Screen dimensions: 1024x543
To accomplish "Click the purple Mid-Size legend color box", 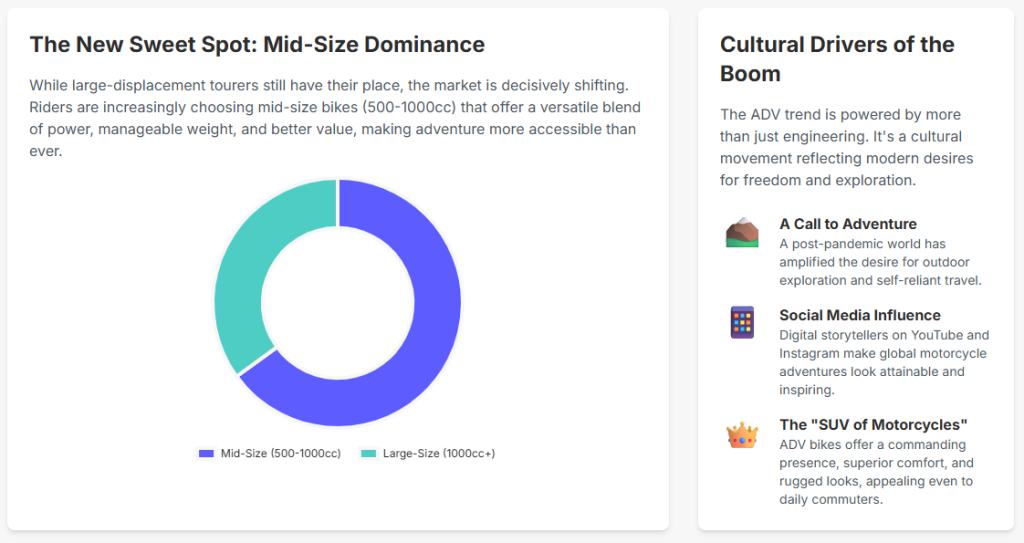I will [207, 453].
